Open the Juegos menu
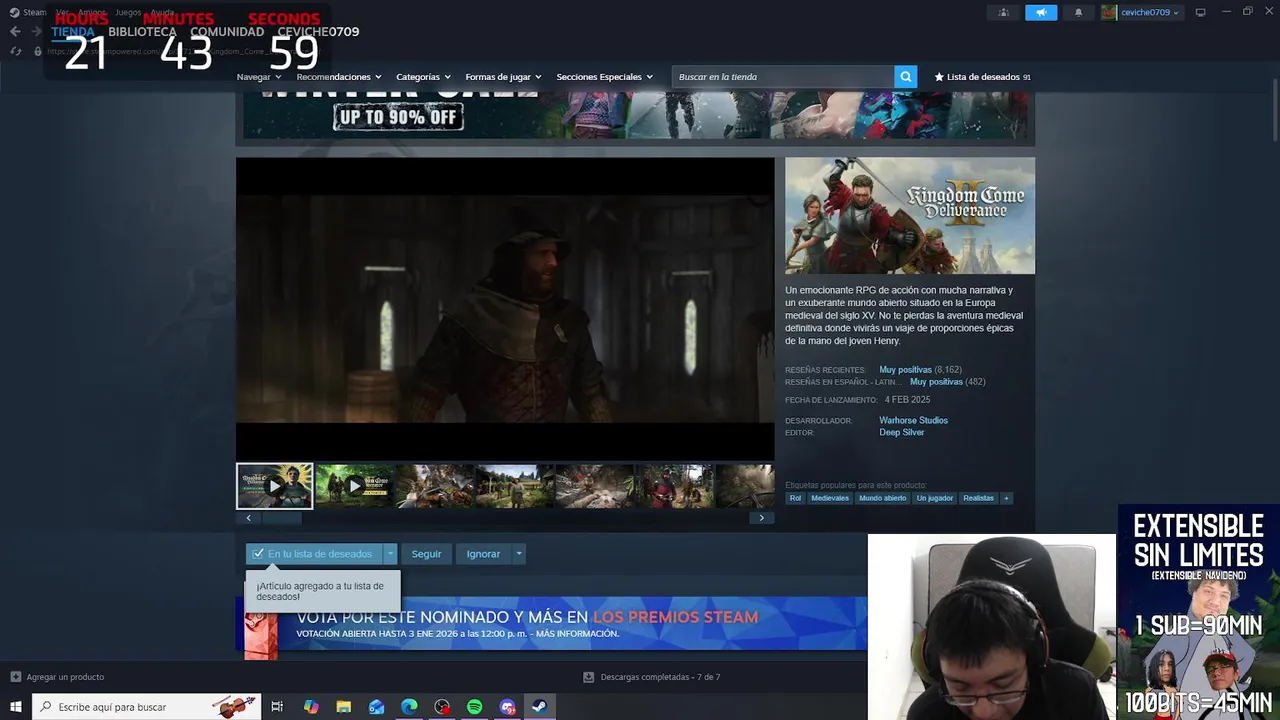 (128, 12)
